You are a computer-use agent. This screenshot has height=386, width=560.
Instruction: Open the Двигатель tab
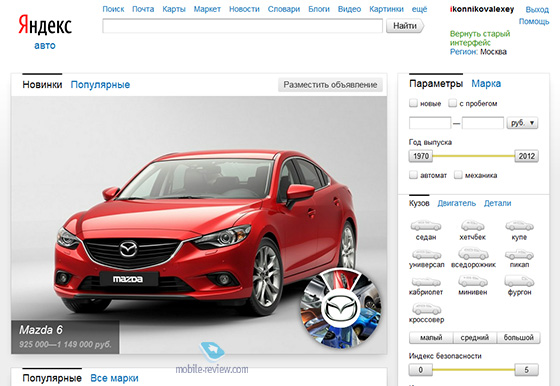tap(456, 203)
